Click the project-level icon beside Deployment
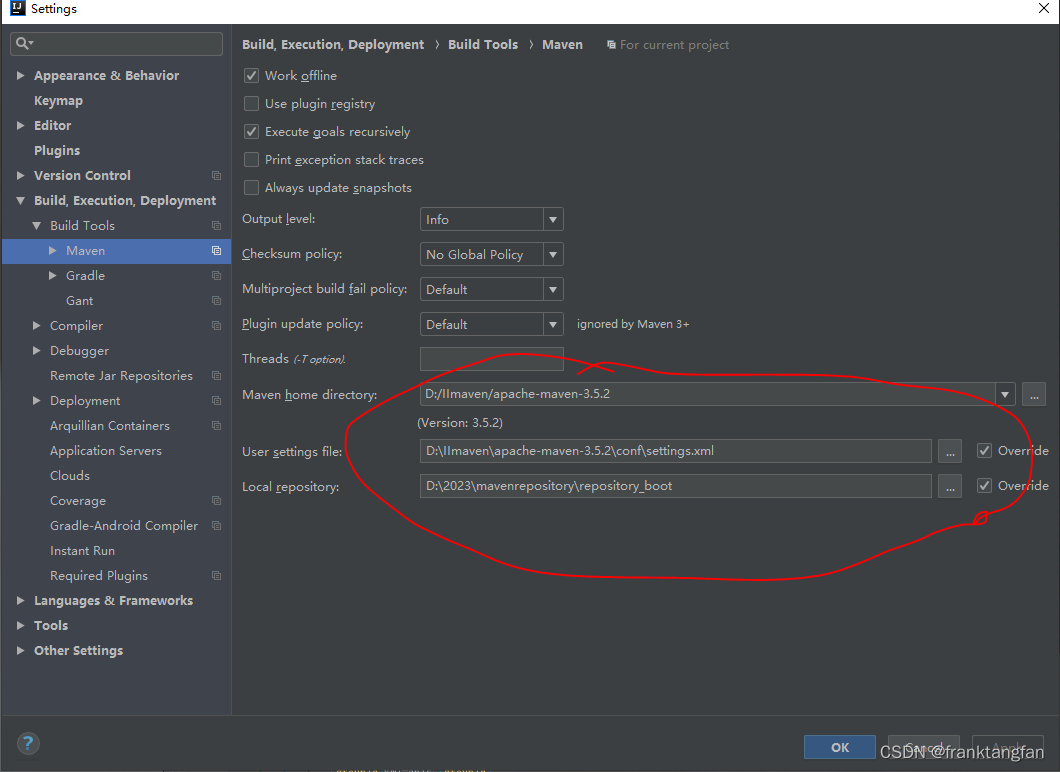 216,401
